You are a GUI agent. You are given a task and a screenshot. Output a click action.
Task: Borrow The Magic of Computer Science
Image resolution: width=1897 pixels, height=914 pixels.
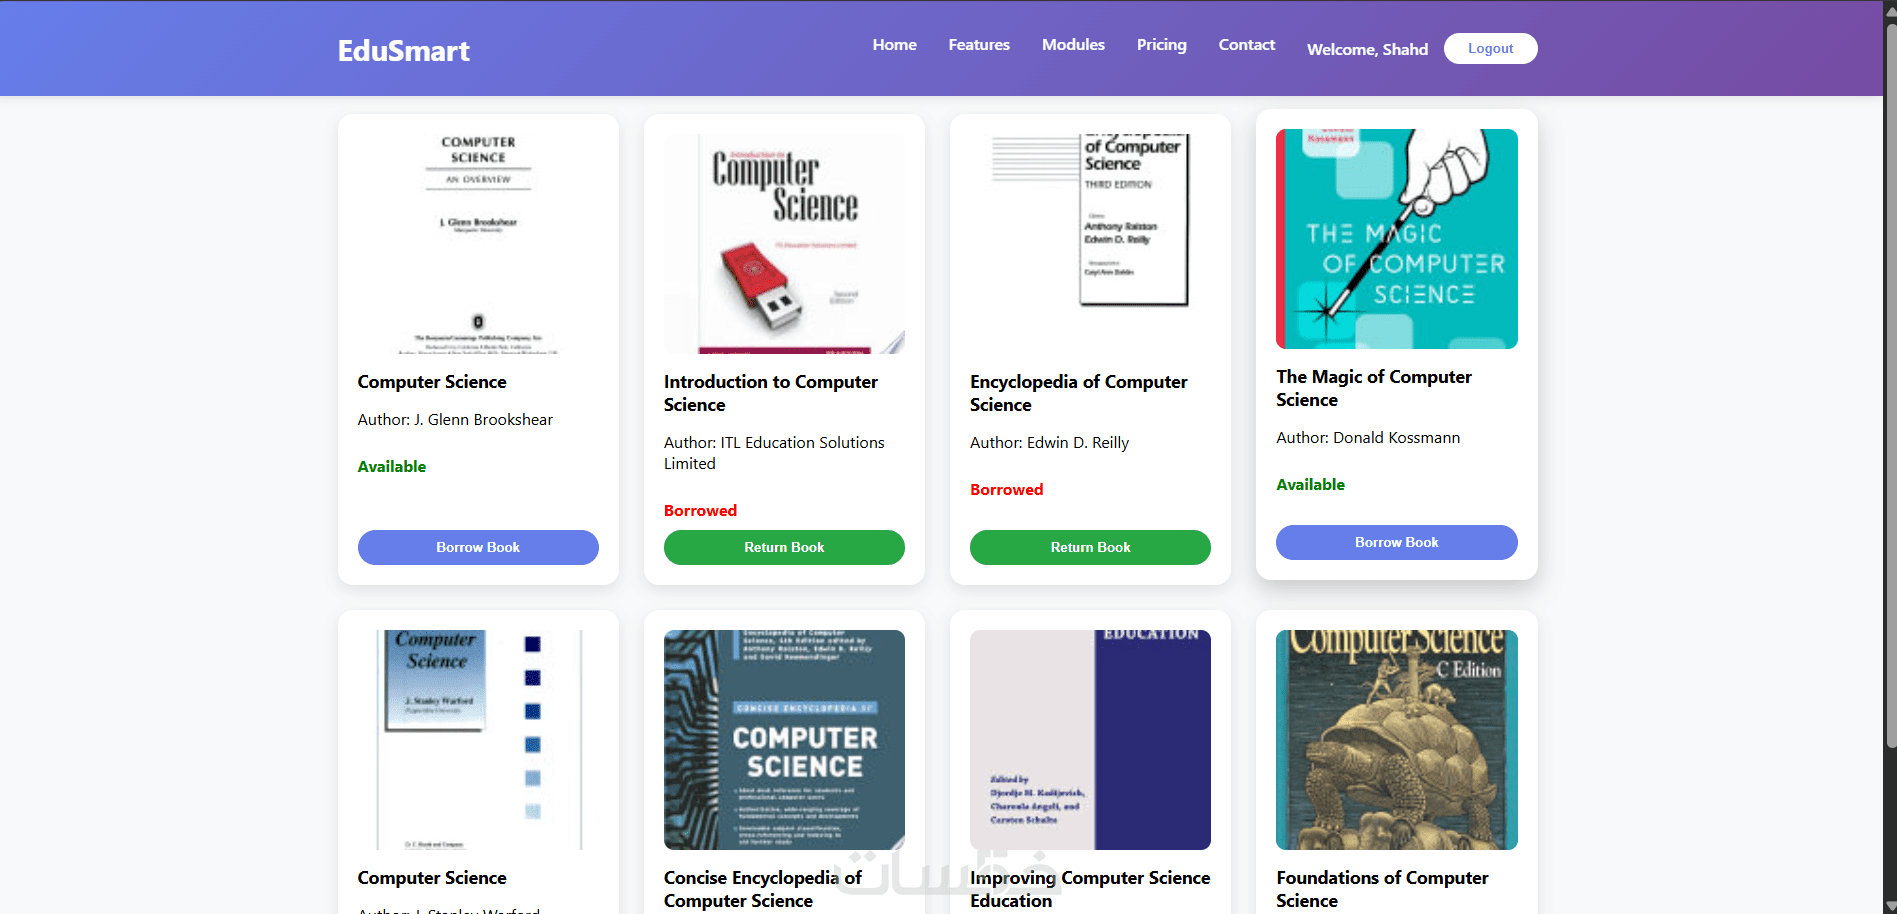pos(1396,542)
